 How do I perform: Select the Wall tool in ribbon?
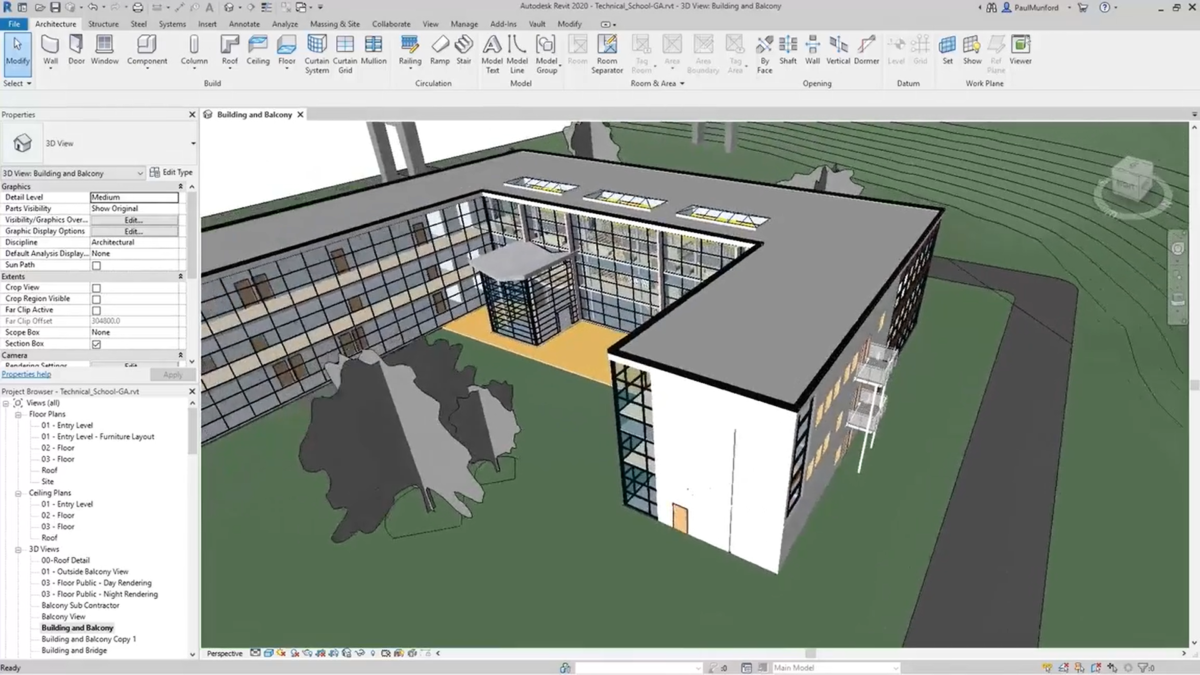tap(50, 50)
